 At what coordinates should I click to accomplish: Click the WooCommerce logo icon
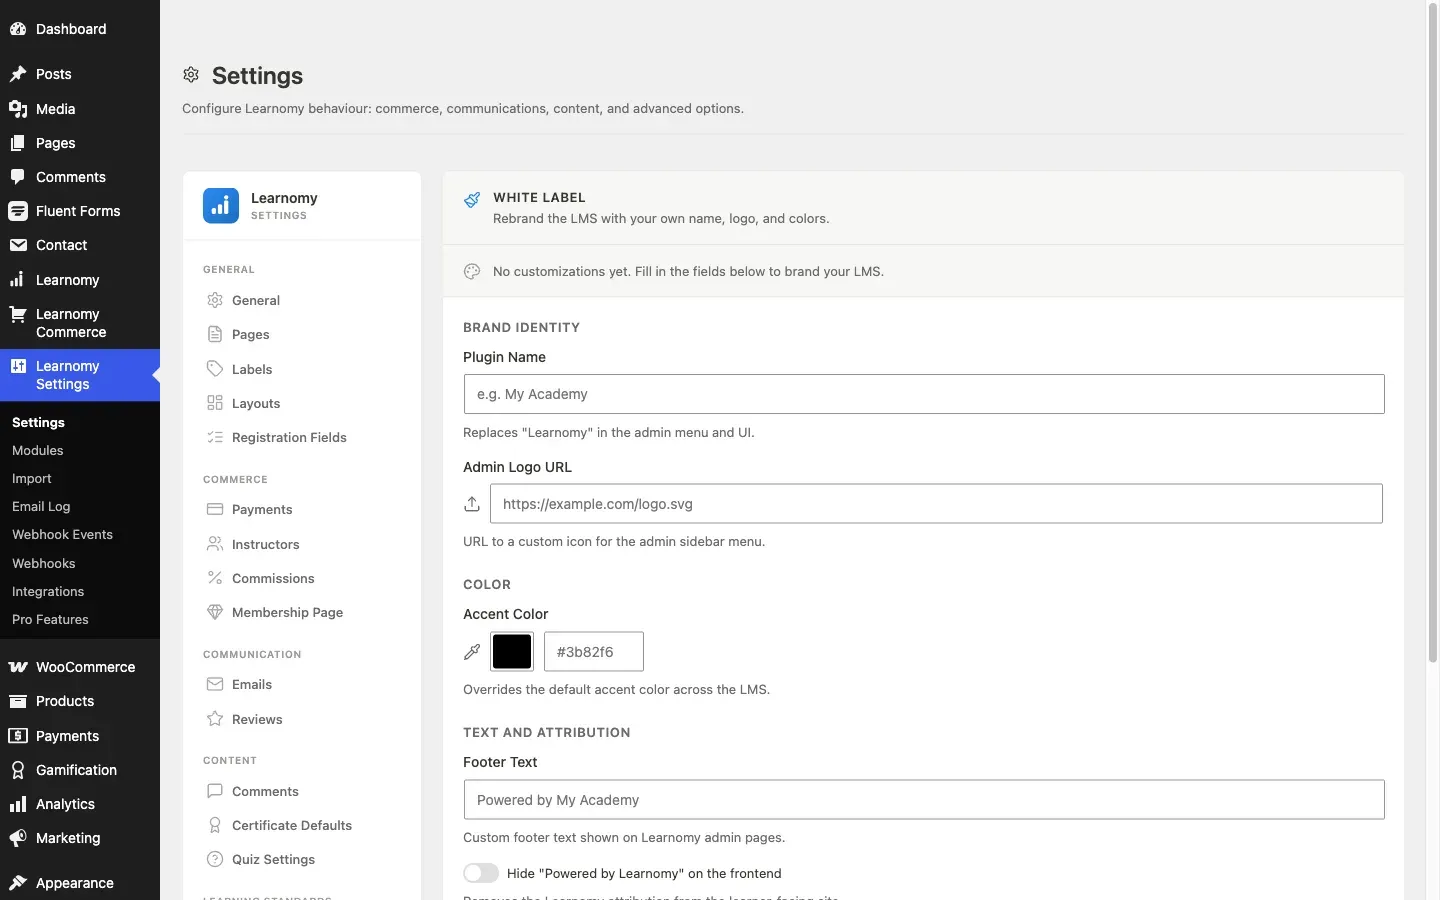pyautogui.click(x=18, y=667)
